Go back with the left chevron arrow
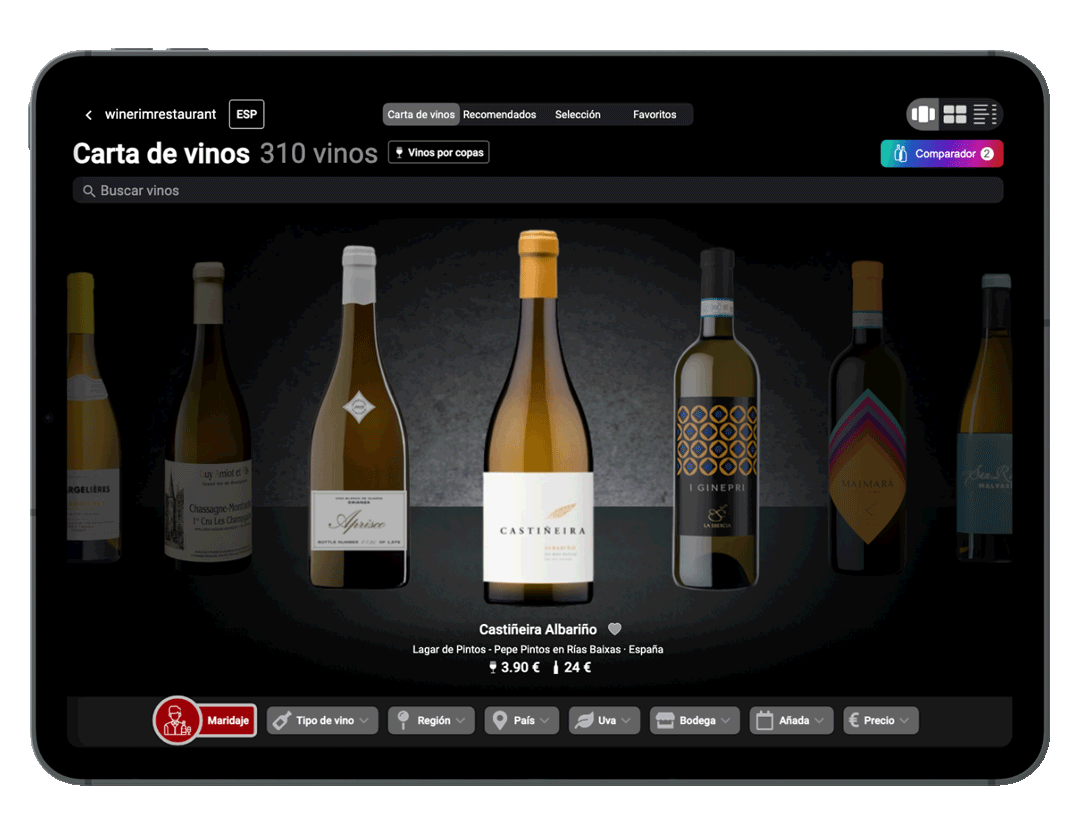This screenshot has height=831, width=1080. click(x=88, y=115)
